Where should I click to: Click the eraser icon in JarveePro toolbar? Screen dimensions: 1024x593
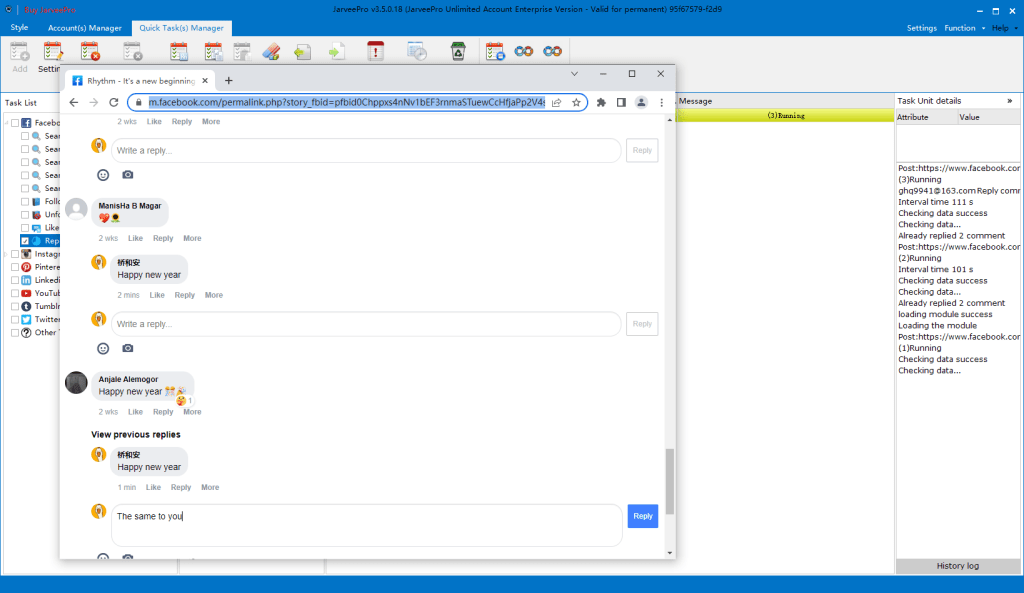[x=271, y=52]
